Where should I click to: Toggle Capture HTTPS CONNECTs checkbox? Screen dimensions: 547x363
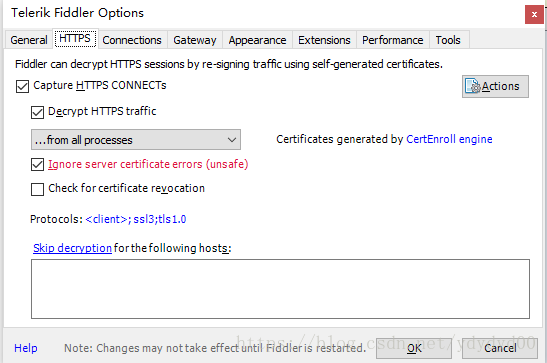click(x=22, y=86)
